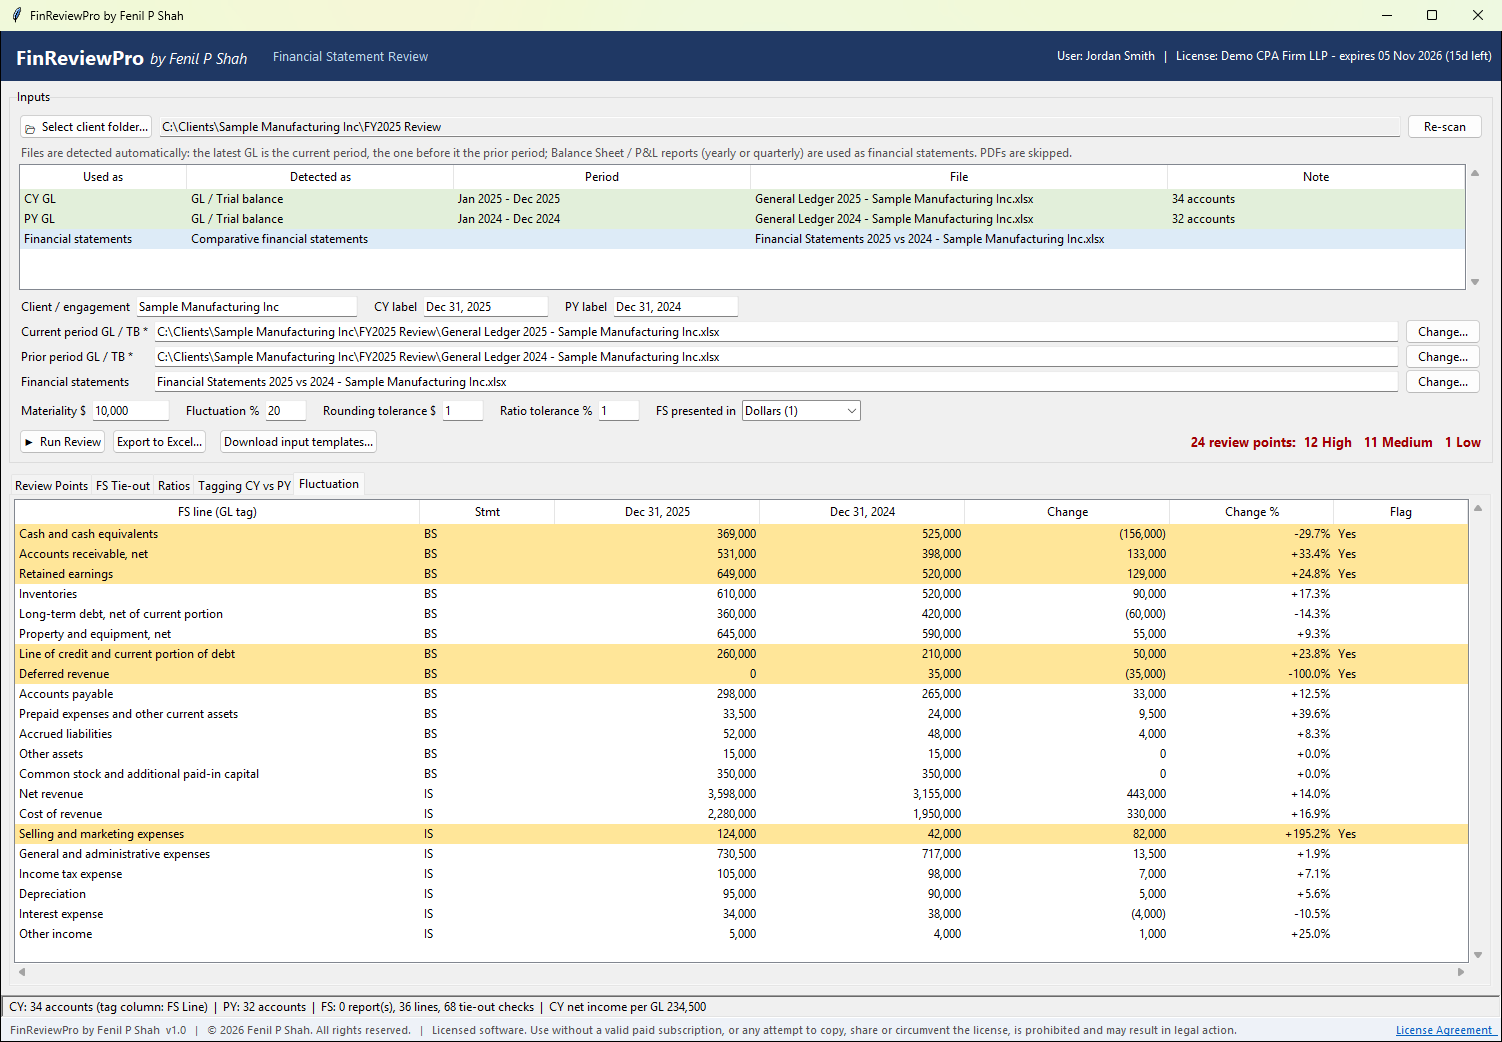Screen dimensions: 1502x1042
Task: Select the PY GL file row
Action: tap(742, 219)
